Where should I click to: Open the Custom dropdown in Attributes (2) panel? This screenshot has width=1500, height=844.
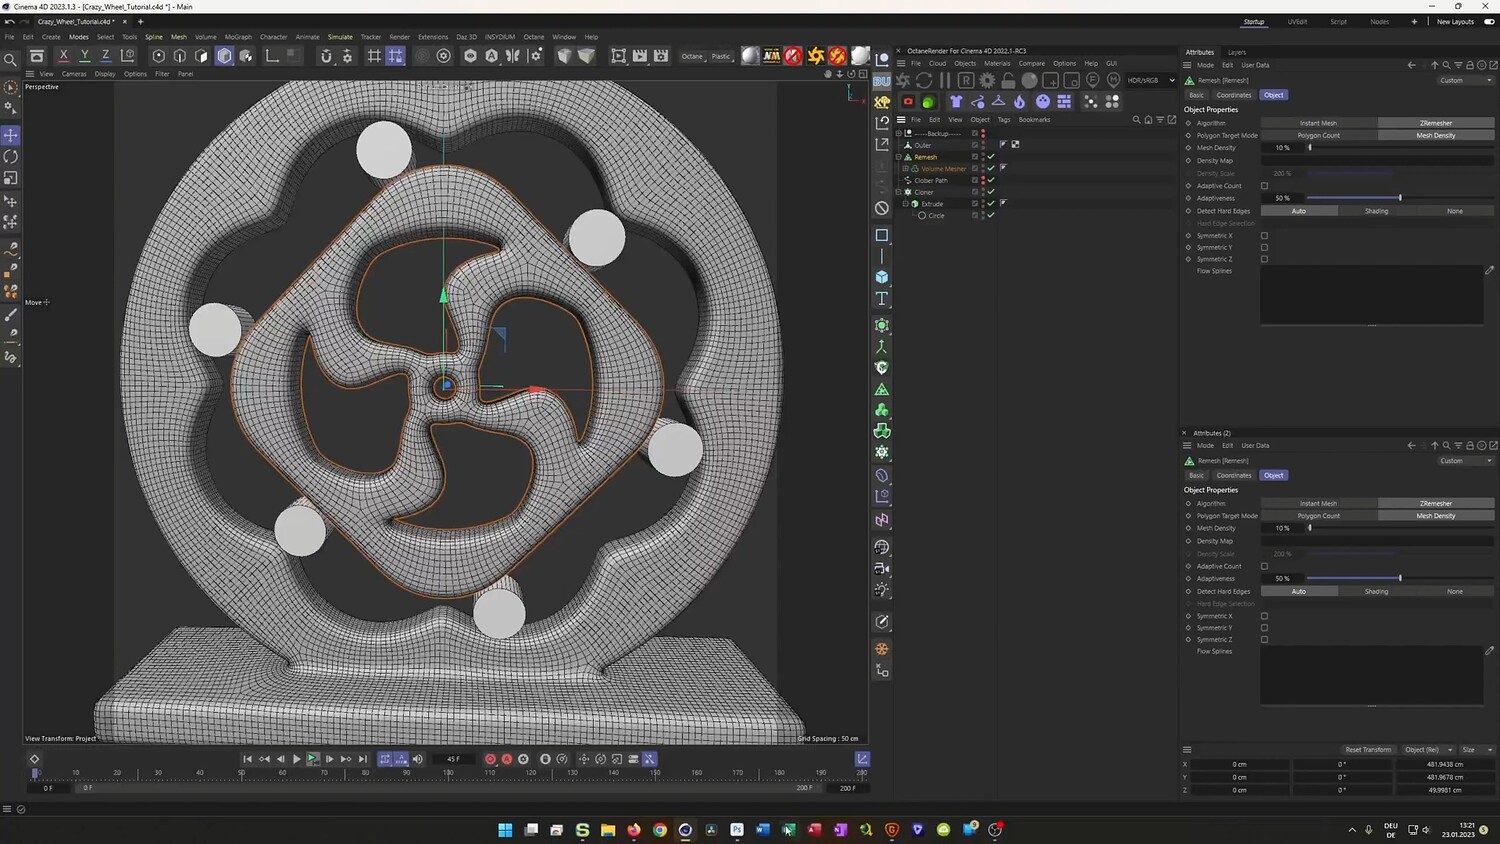tap(1466, 461)
